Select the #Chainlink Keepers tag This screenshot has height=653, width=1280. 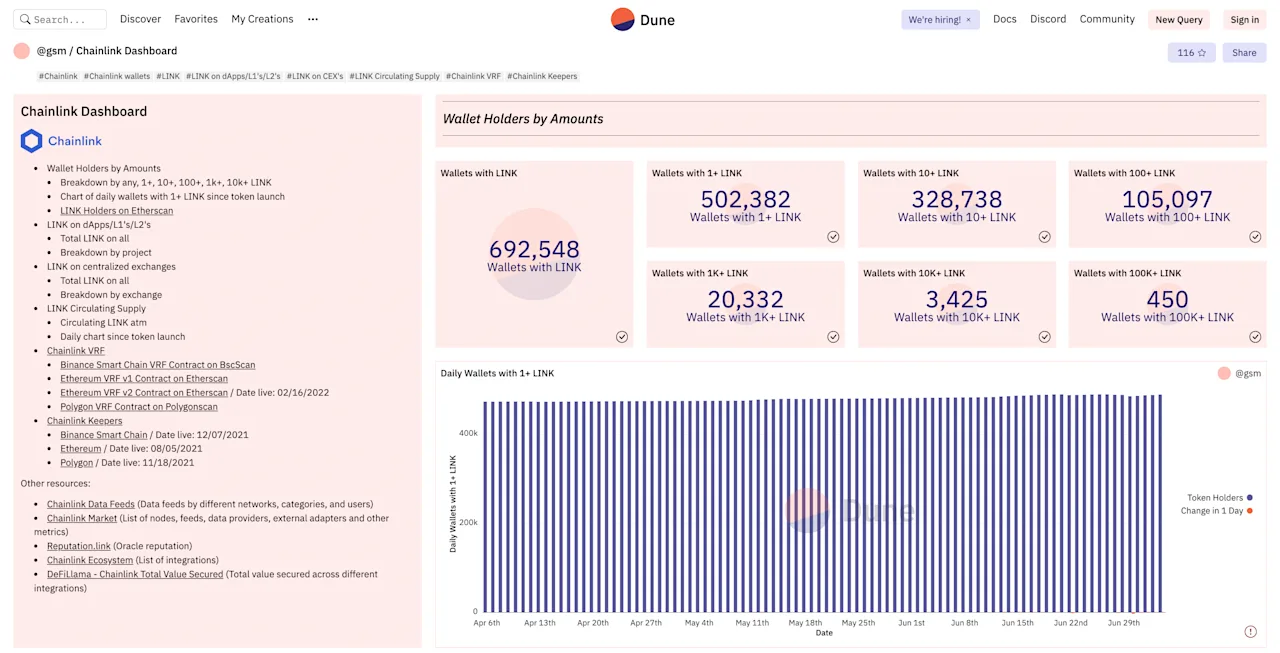[x=542, y=76]
